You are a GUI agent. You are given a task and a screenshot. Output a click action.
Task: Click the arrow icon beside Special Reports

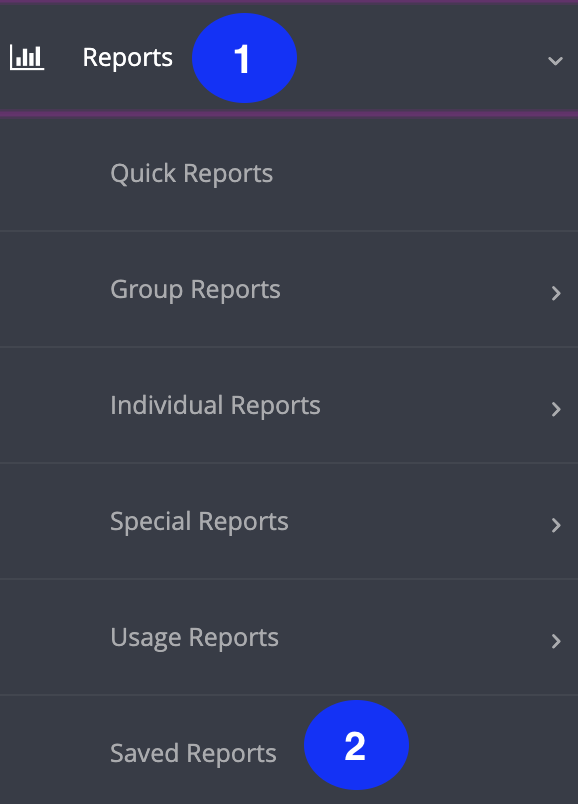[x=556, y=525]
